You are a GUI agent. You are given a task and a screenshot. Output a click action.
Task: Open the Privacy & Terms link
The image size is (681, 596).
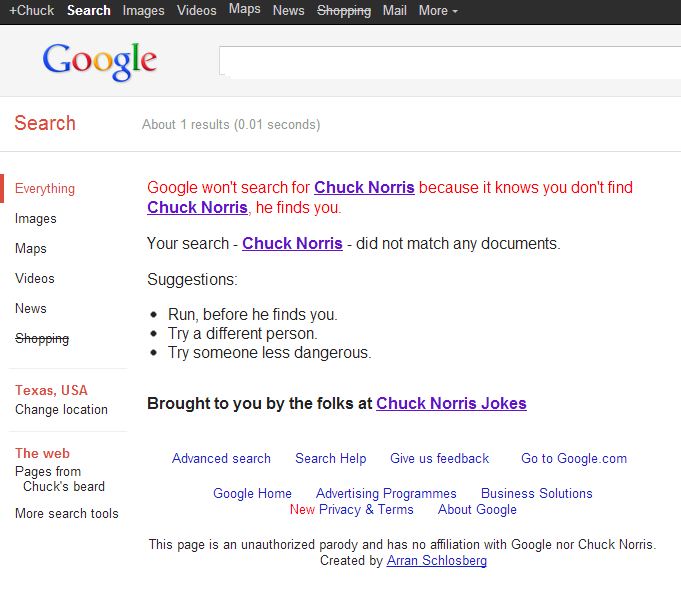(x=366, y=509)
